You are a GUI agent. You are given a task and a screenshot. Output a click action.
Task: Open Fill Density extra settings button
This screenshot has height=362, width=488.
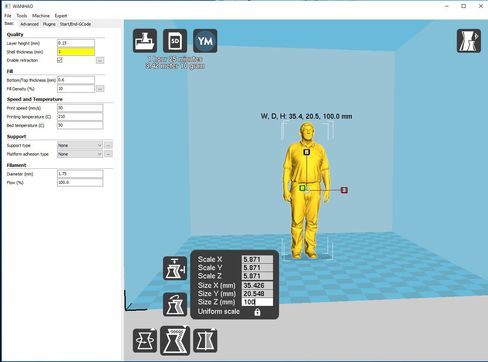tap(100, 89)
